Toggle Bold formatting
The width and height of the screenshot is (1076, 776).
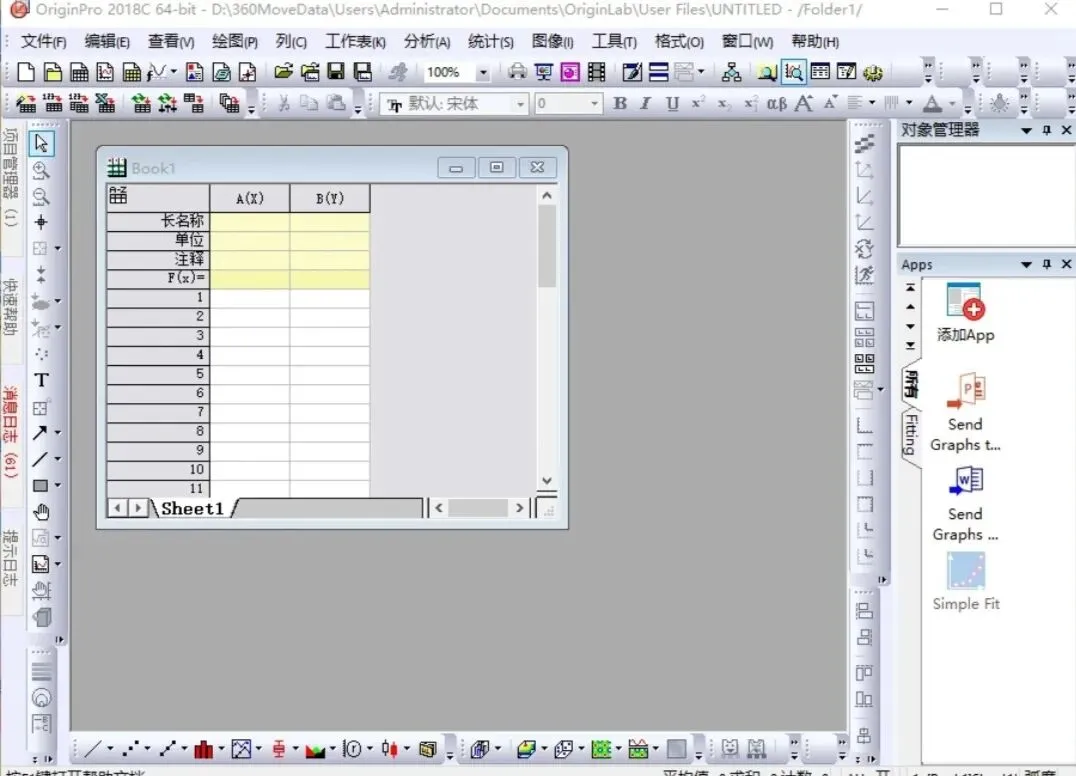point(620,104)
